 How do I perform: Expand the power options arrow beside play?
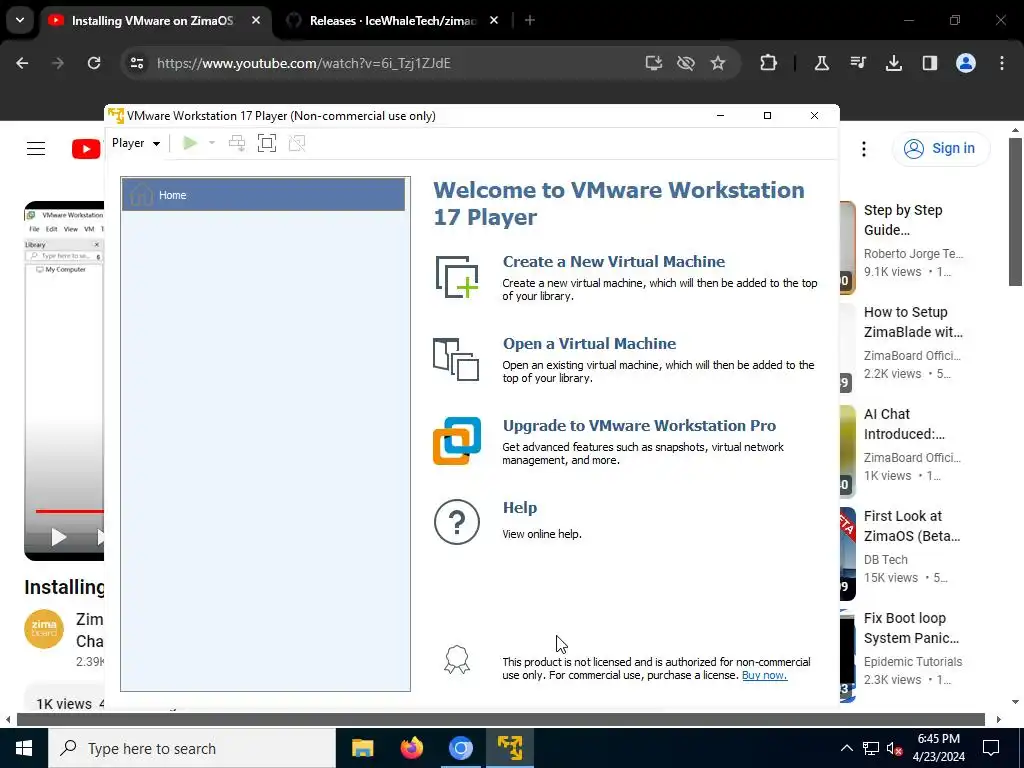click(x=212, y=143)
